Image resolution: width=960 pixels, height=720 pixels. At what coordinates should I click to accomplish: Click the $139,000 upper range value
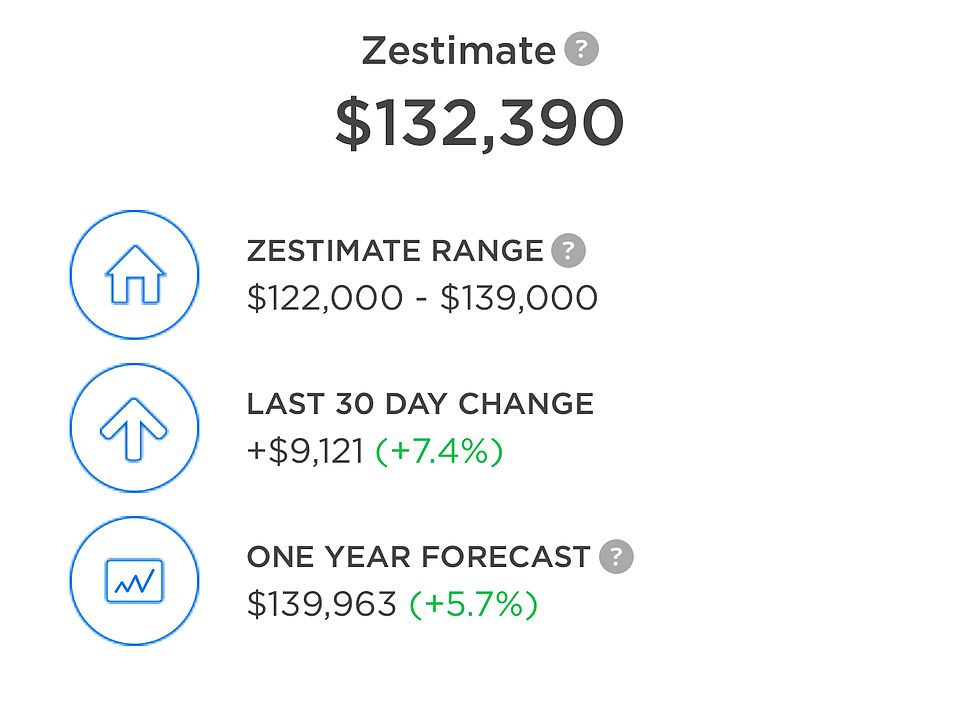pos(519,299)
